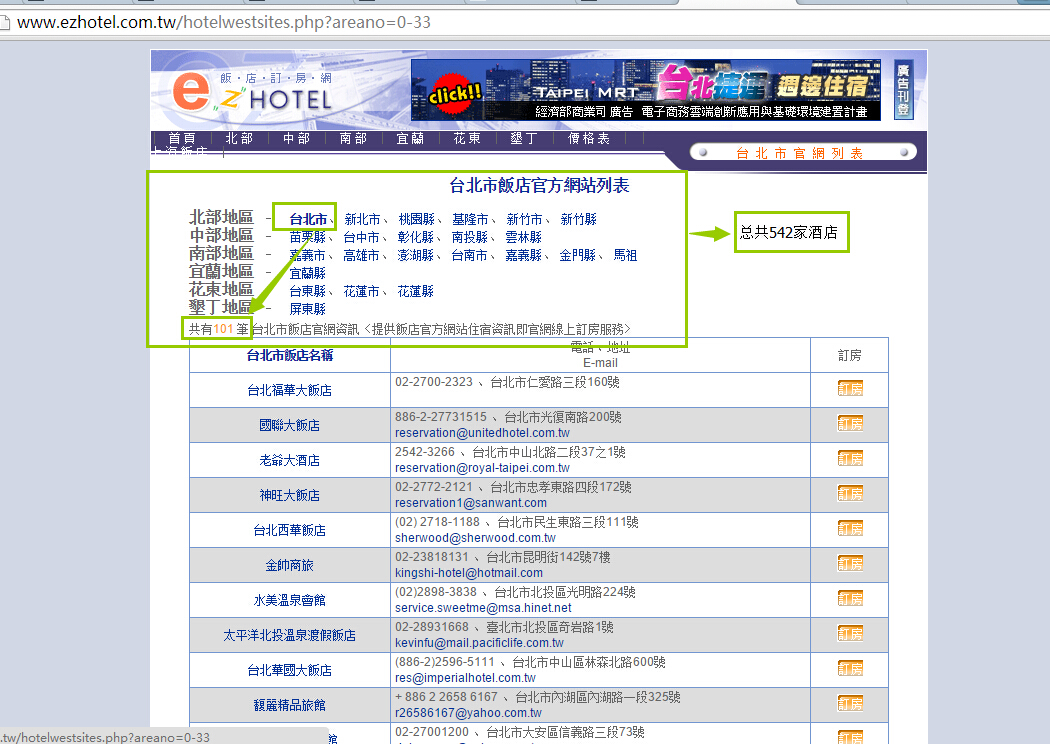Click 訂房 icon for 台北西華飯店
The image size is (1050, 744).
[850, 528]
